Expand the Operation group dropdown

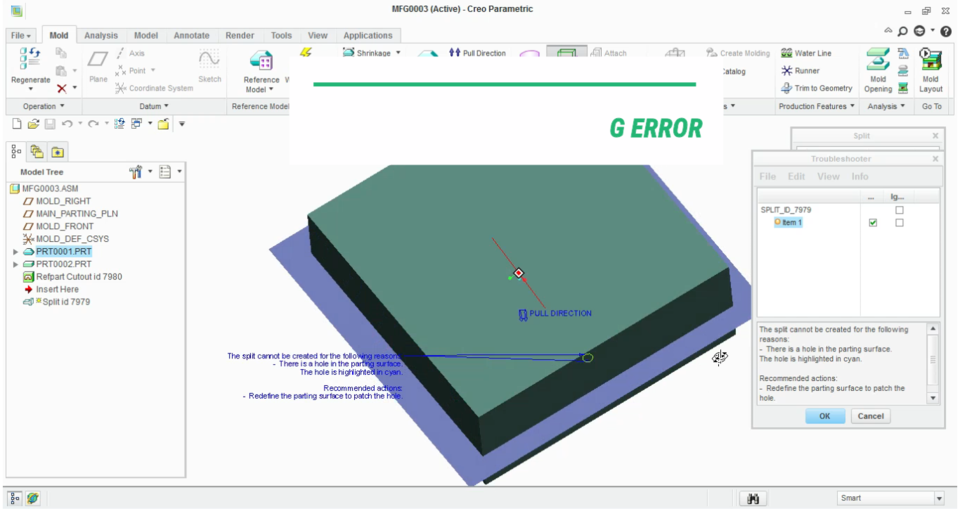pyautogui.click(x=43, y=107)
